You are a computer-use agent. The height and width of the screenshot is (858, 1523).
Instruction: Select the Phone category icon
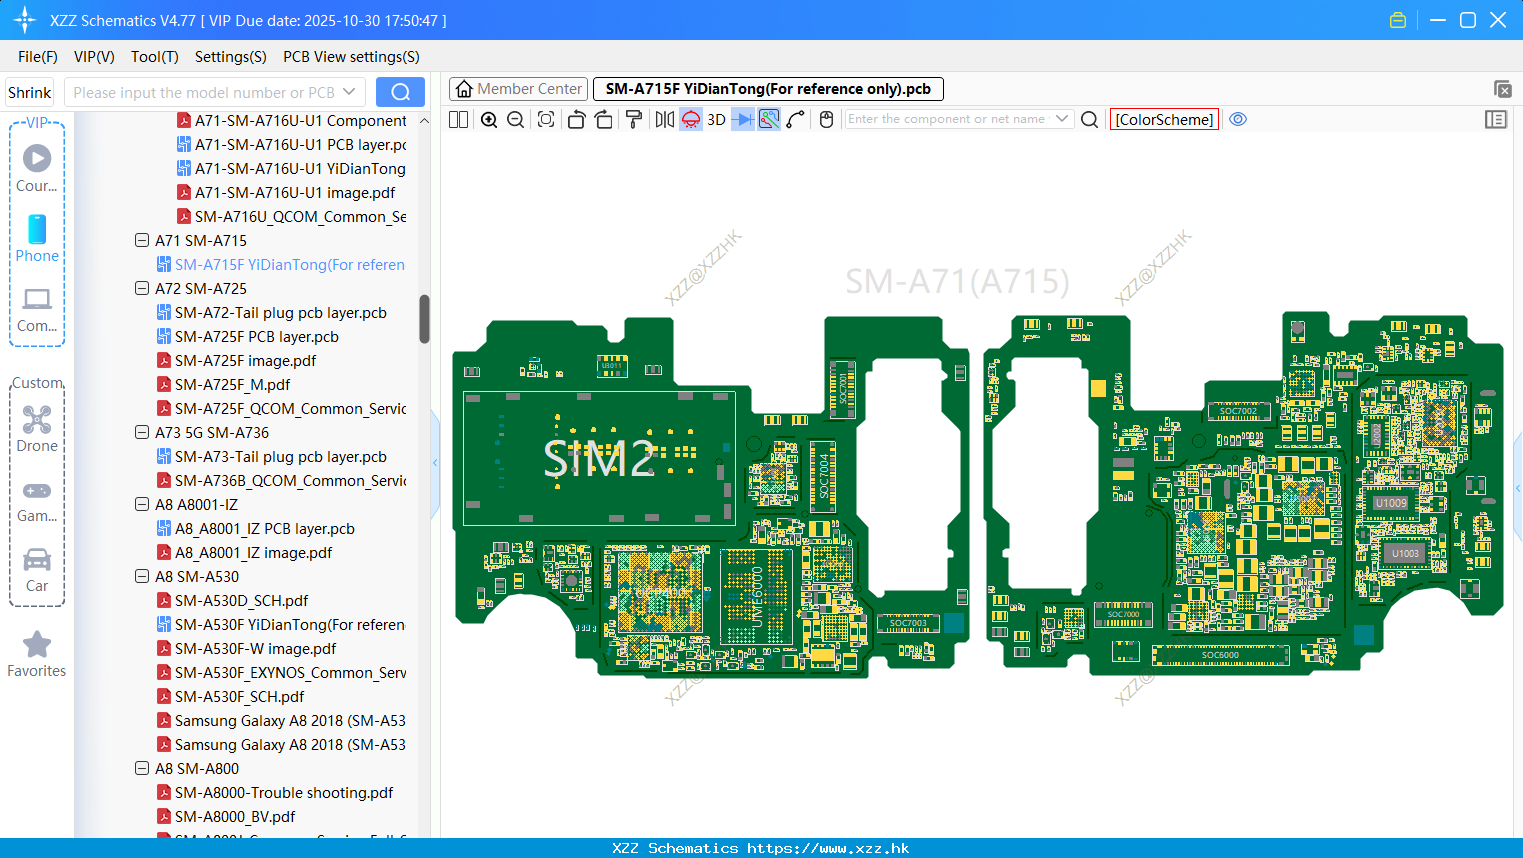(37, 238)
